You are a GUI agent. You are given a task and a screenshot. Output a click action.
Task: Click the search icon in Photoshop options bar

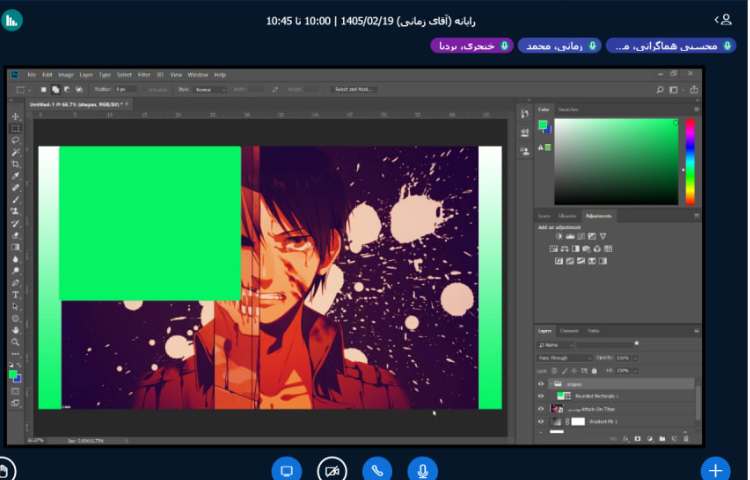660,90
